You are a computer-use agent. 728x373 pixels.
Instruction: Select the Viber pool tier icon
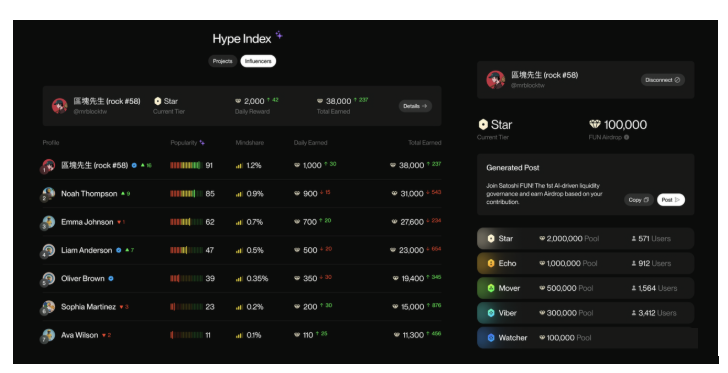(x=491, y=313)
